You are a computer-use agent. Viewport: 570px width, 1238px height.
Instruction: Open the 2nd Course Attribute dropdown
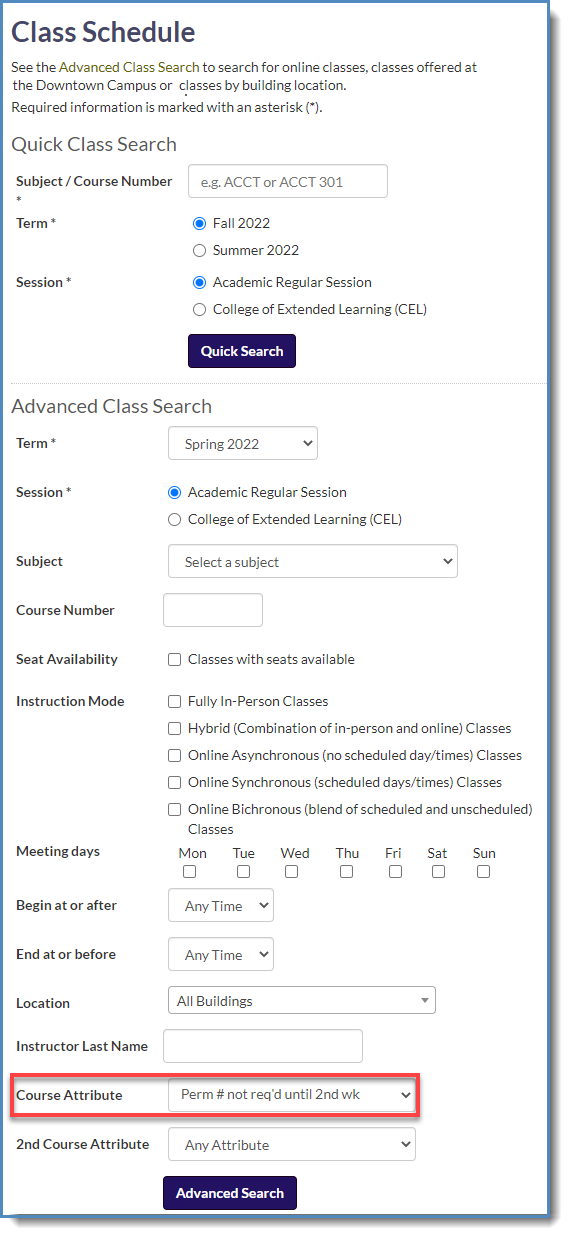[x=292, y=1145]
